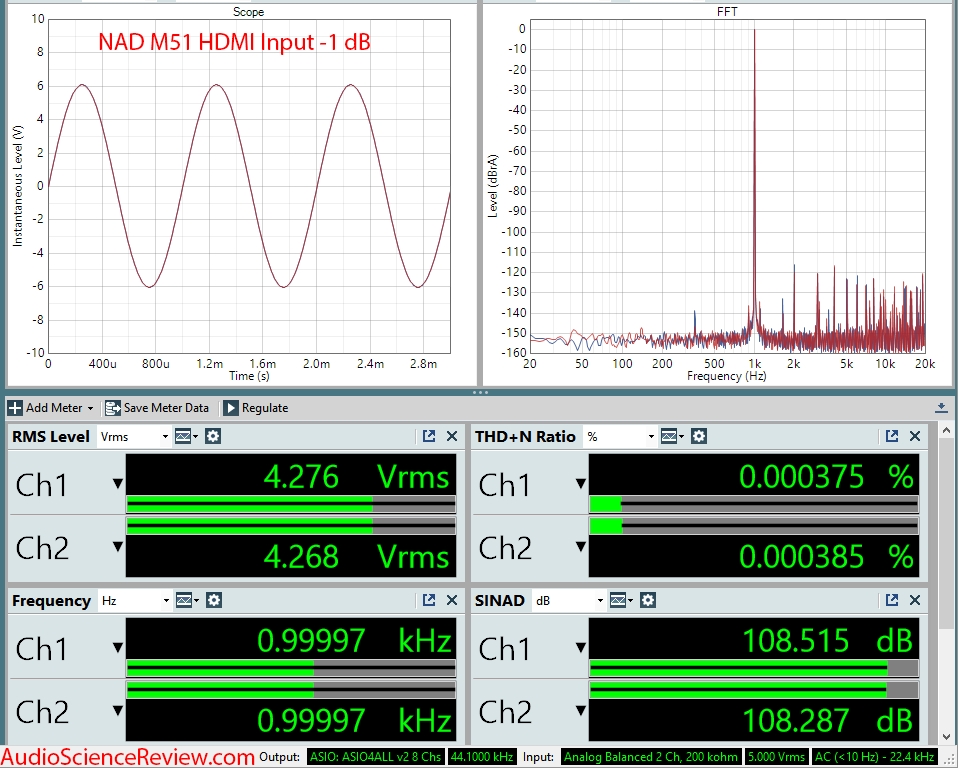The image size is (958, 768).
Task: Click meters panel scrollbar down arrow
Action: (x=946, y=737)
